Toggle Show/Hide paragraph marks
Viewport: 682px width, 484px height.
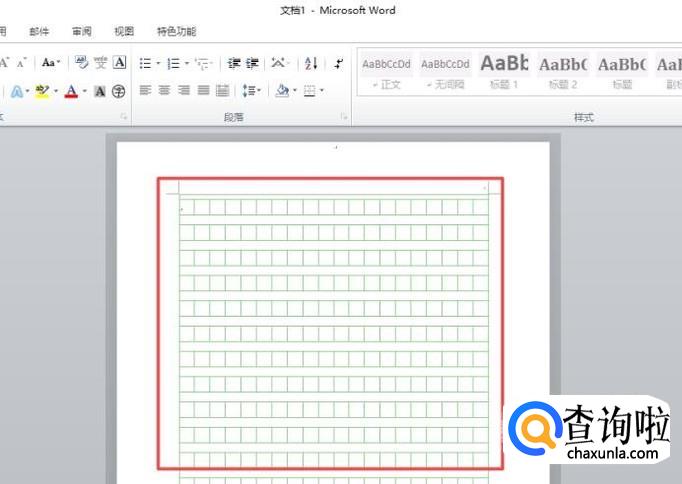click(339, 63)
